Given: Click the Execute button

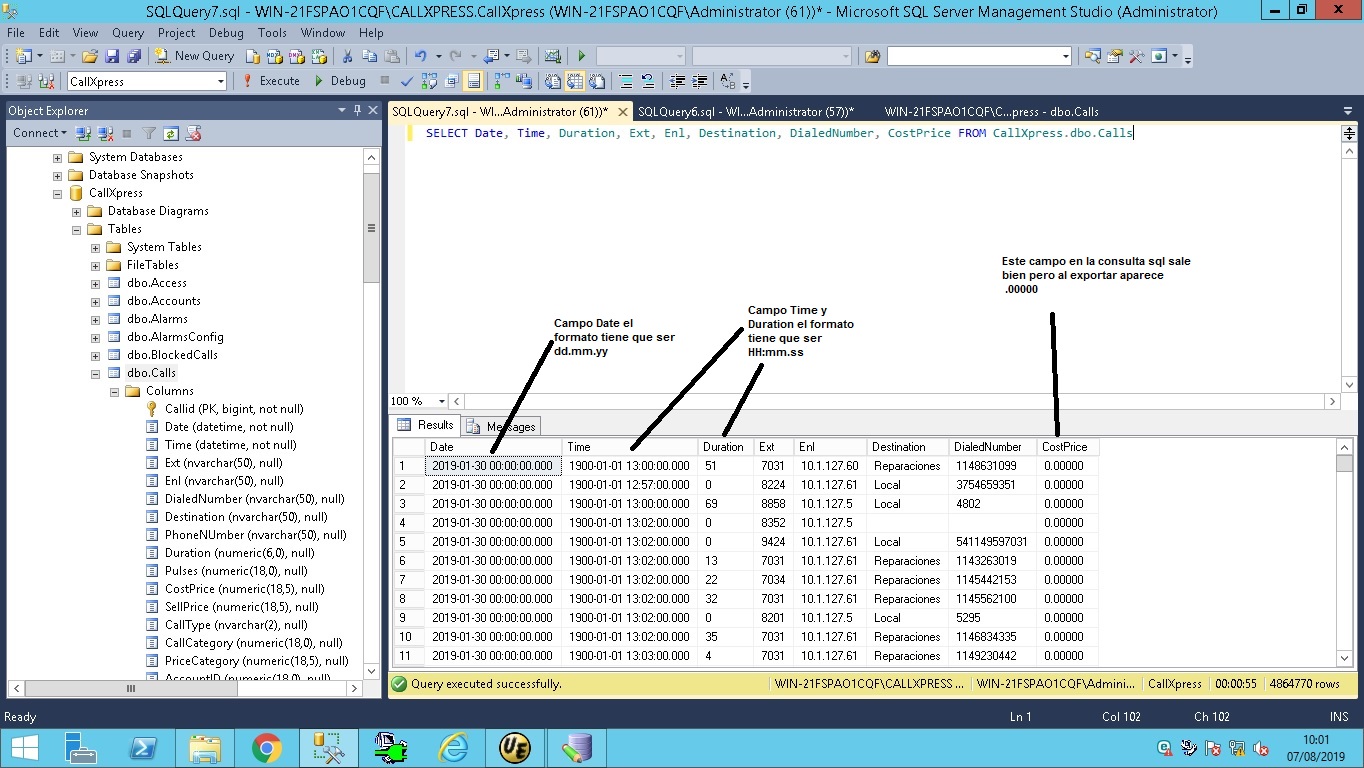Looking at the screenshot, I should [270, 81].
